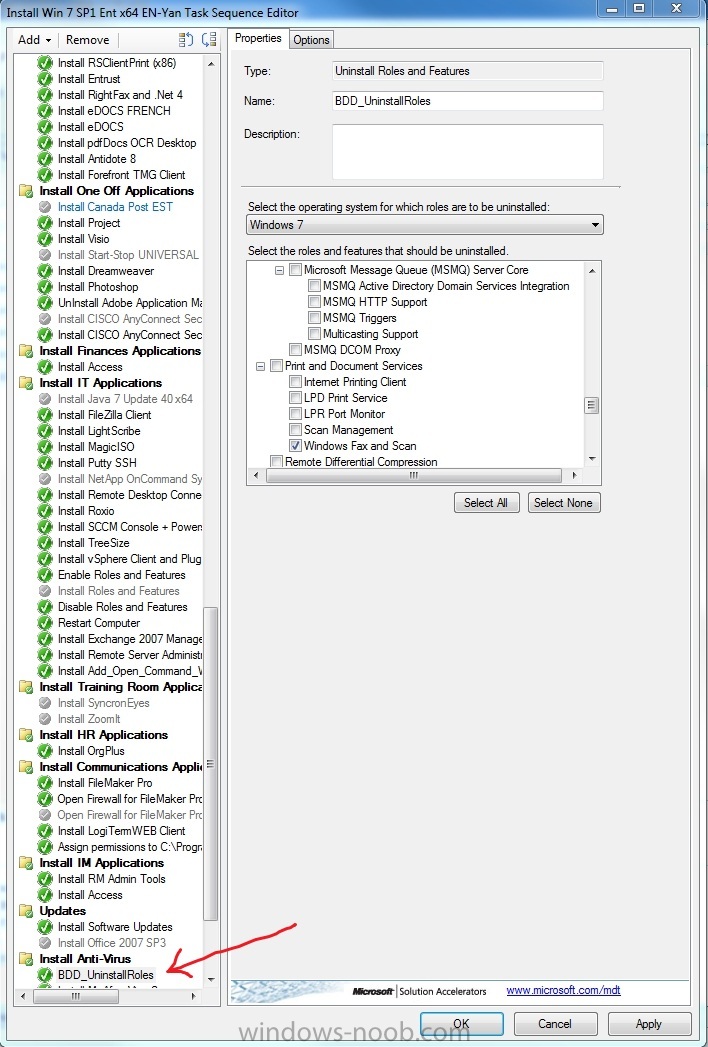This screenshot has height=1047, width=708.
Task: Click folder icon of Install Finances Applications
Action: (x=26, y=351)
